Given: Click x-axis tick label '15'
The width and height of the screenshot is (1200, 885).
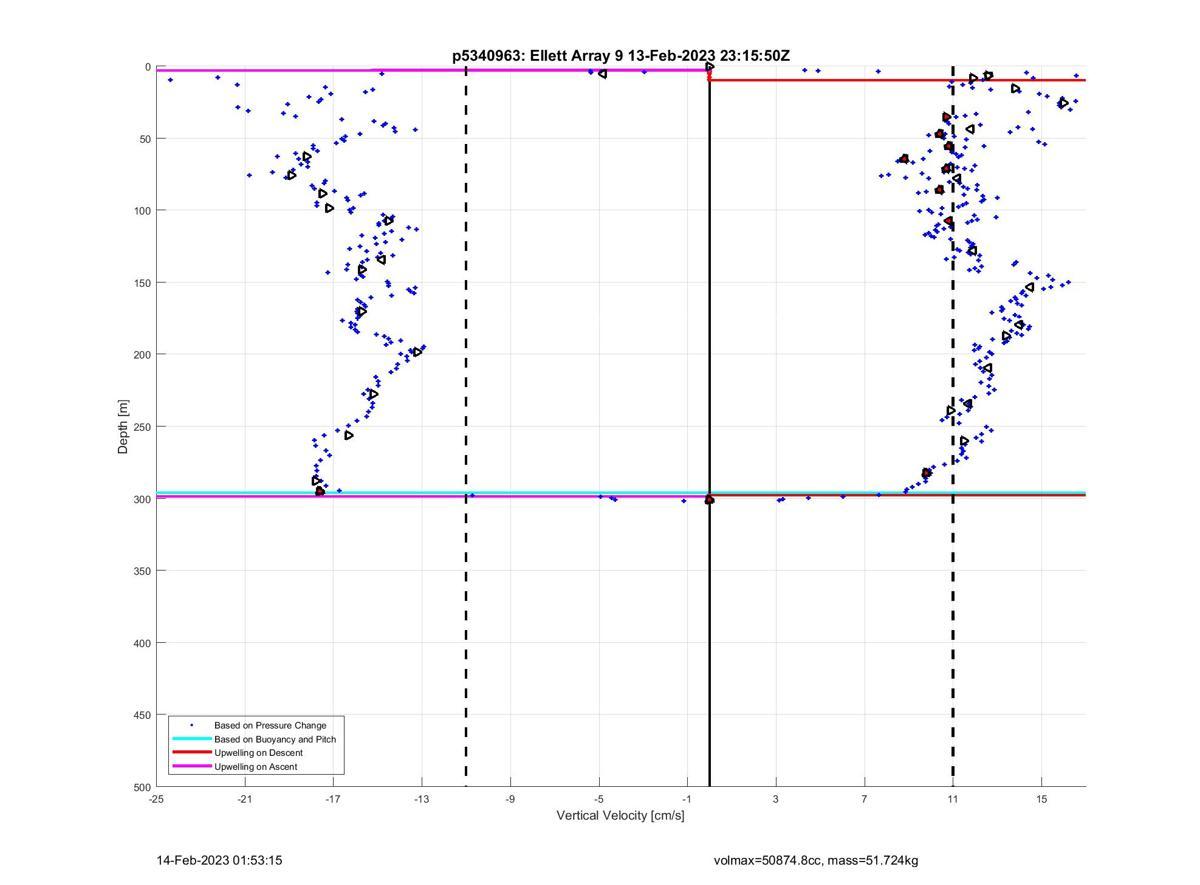Looking at the screenshot, I should (1041, 799).
